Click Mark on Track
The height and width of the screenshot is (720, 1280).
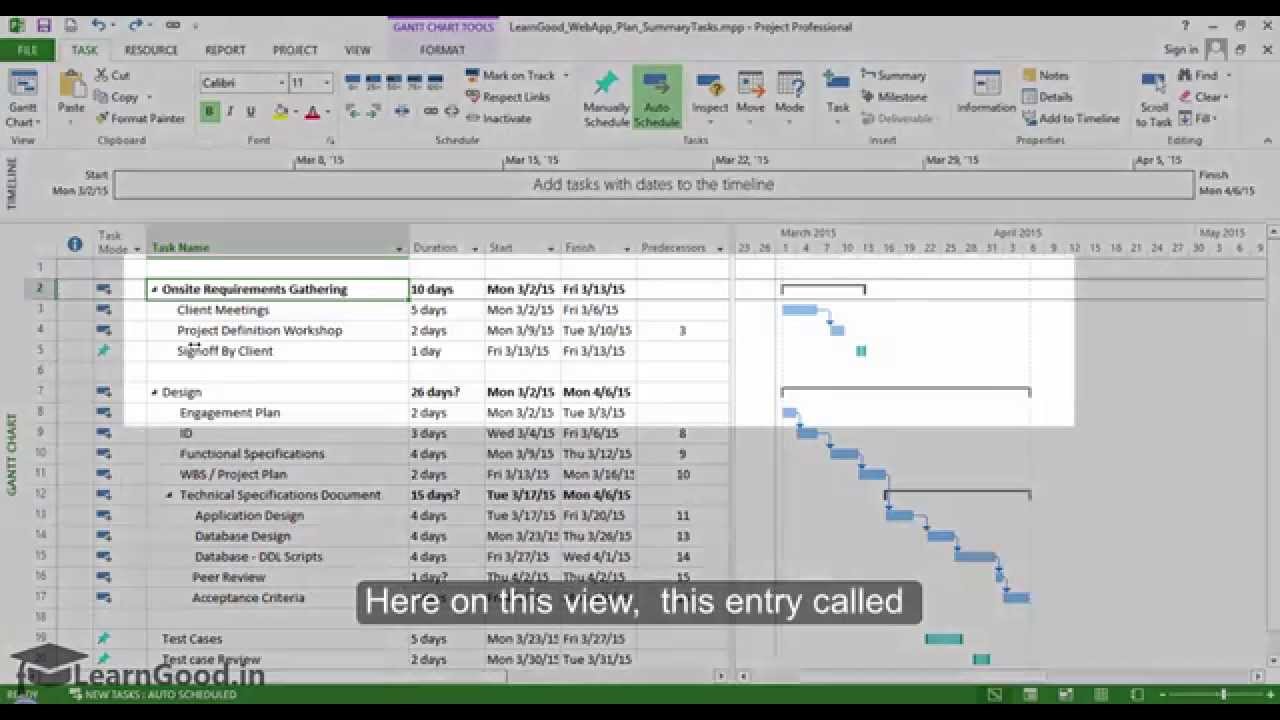(x=510, y=75)
